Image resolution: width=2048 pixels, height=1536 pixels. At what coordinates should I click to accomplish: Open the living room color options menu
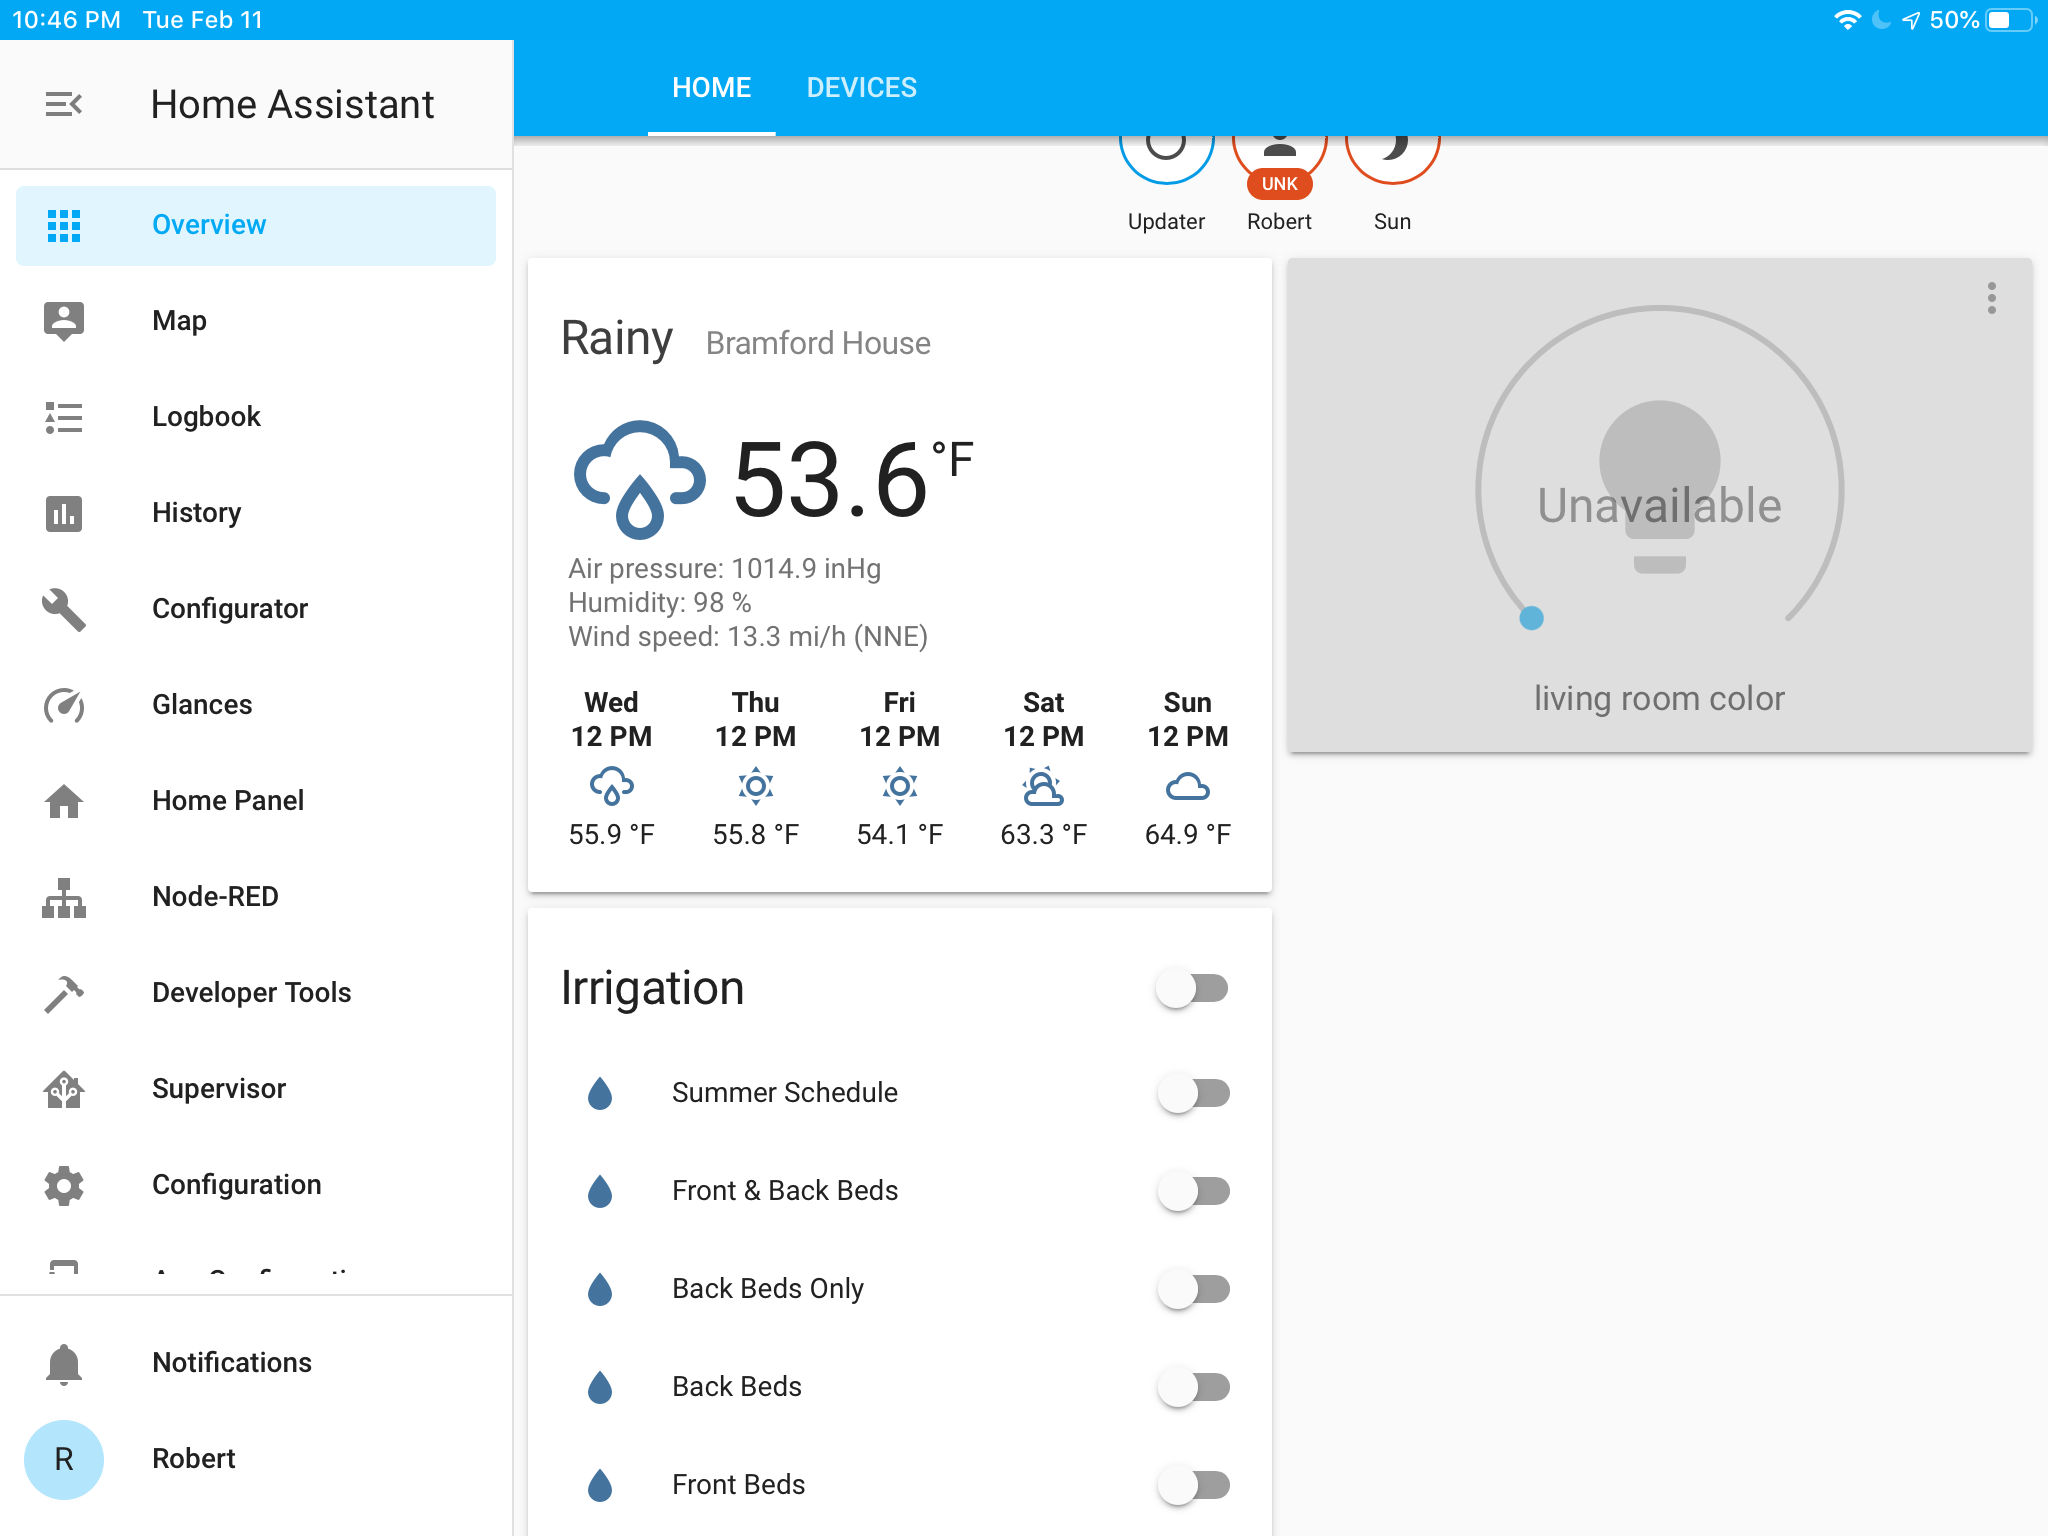pos(1993,298)
